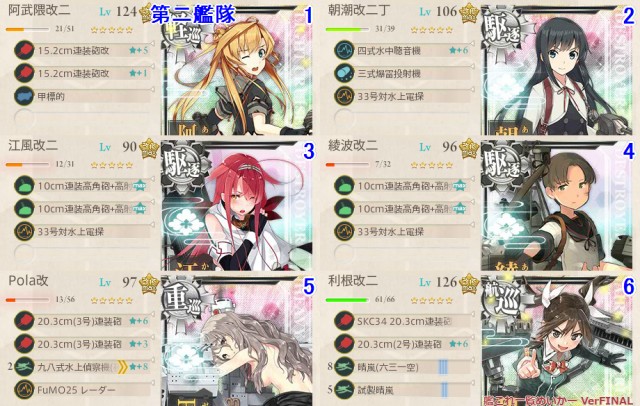Select the 四式水中聴音機 sonar icon
Viewport: 640px width, 406px height.
coord(344,50)
